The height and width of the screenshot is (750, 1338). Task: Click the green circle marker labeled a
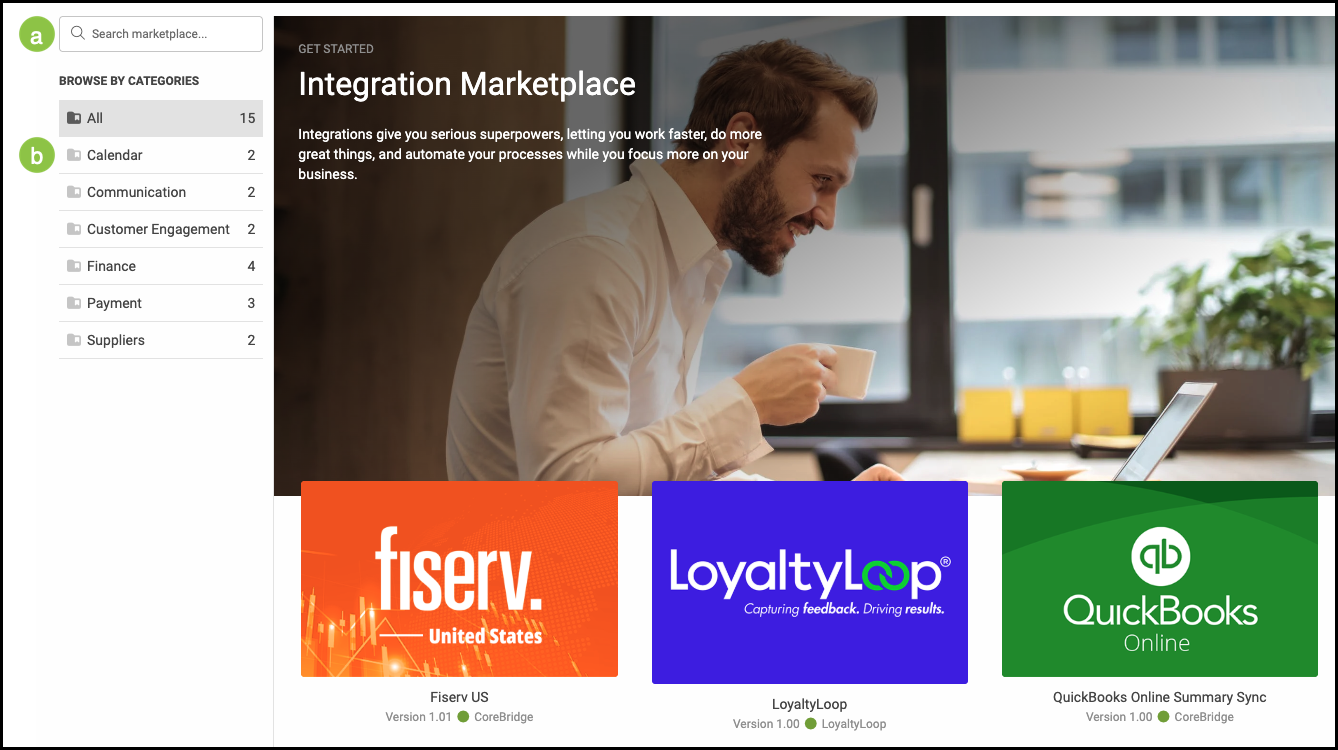pos(37,37)
